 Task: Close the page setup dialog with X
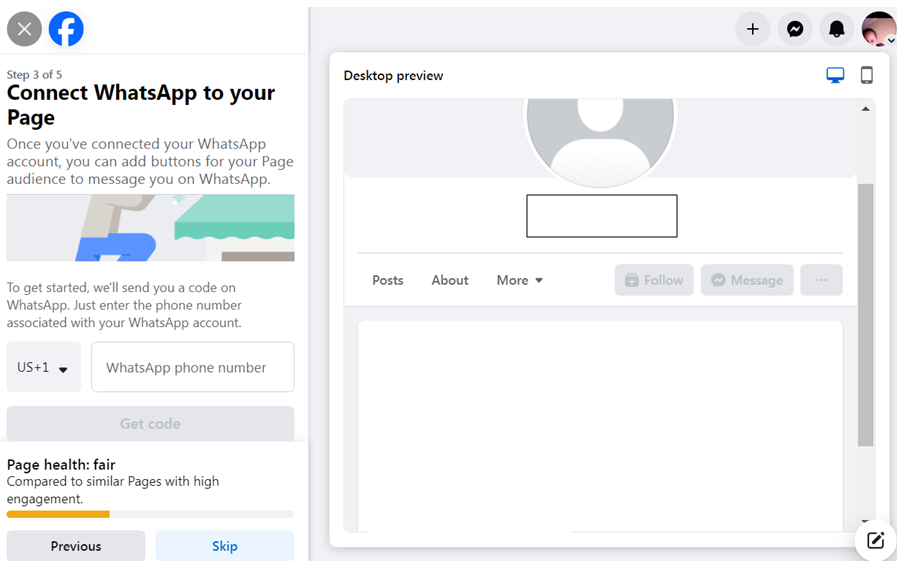[x=24, y=29]
